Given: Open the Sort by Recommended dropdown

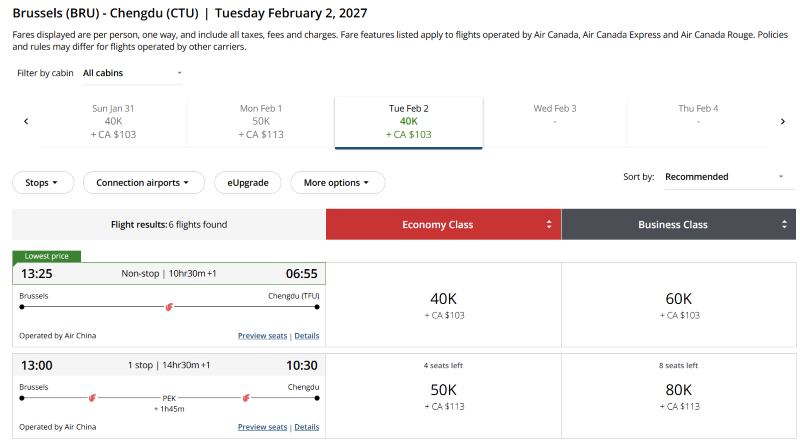Looking at the screenshot, I should click(x=724, y=177).
